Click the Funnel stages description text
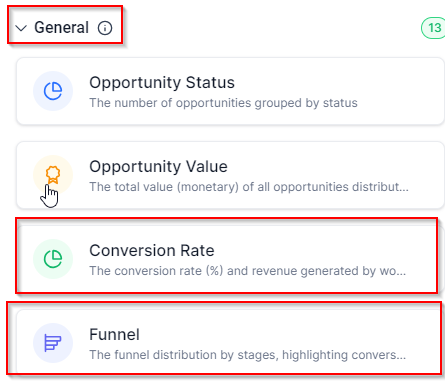 coord(248,355)
